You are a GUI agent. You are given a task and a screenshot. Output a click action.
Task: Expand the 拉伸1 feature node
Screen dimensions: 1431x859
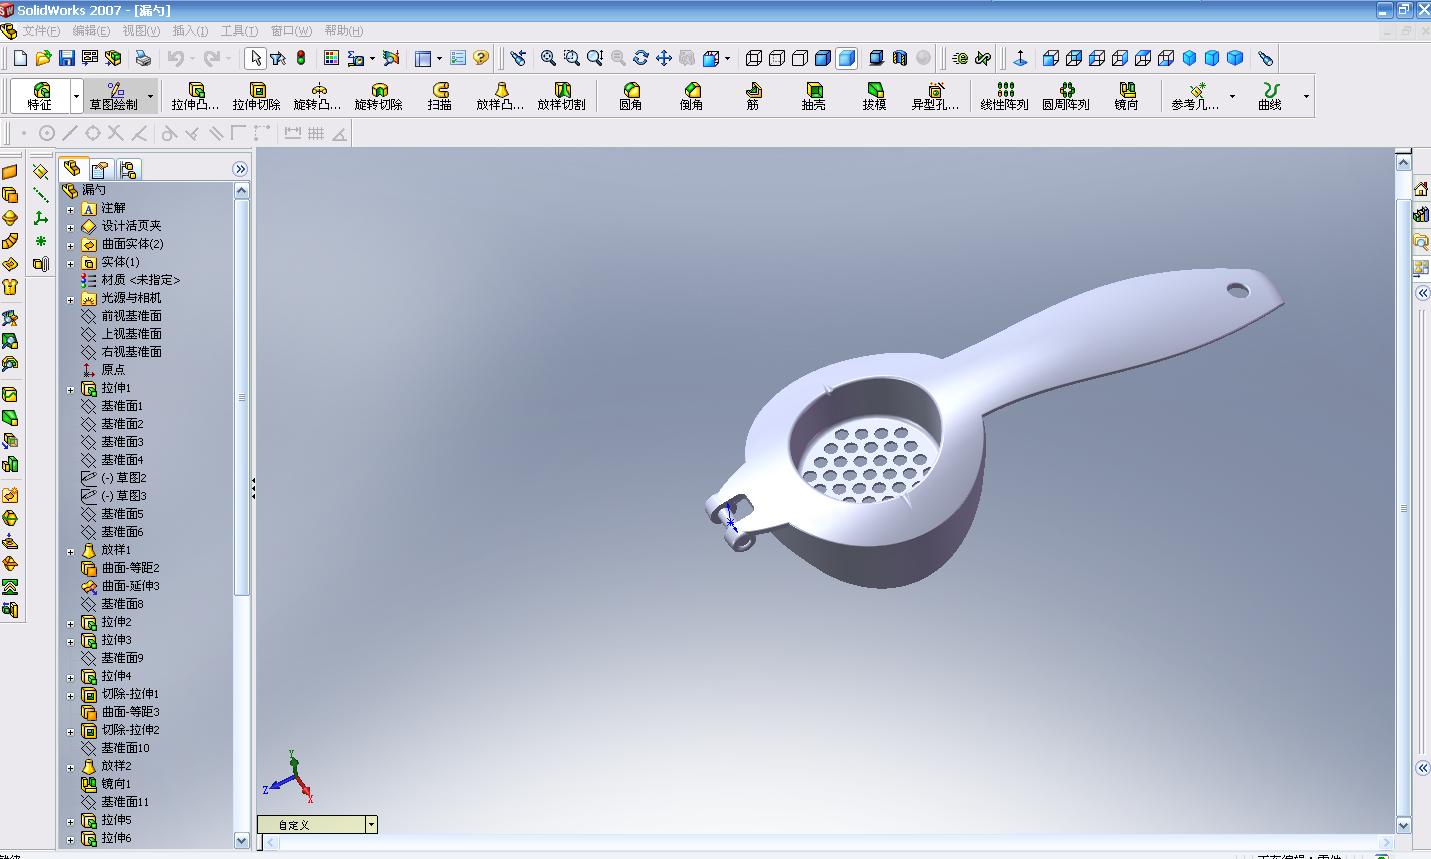pyautogui.click(x=71, y=389)
